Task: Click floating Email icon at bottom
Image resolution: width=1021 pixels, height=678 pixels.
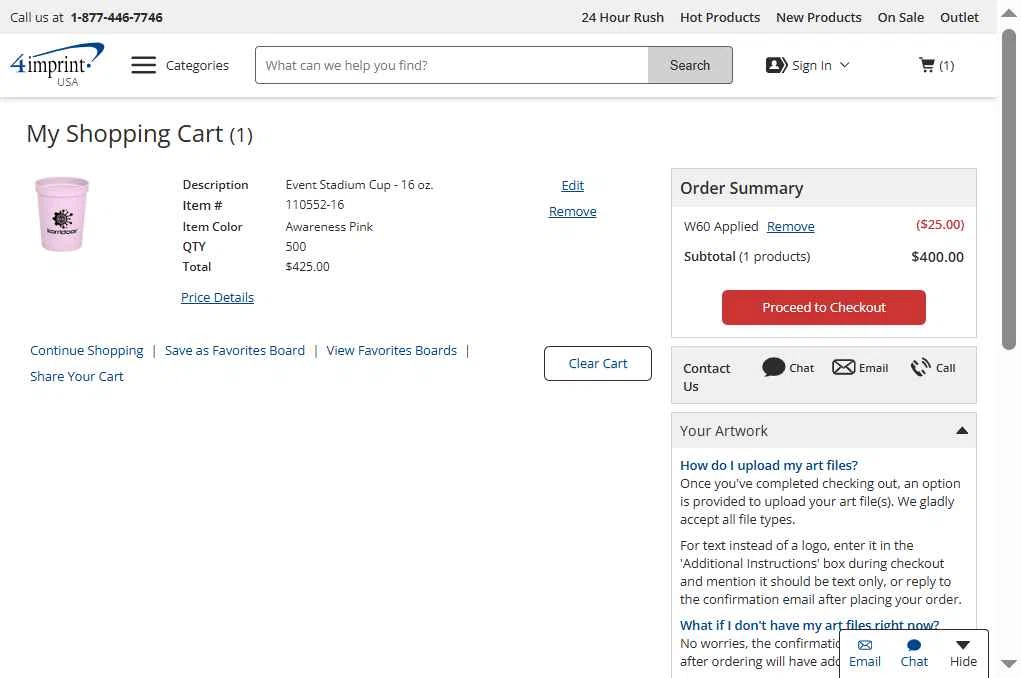Action: pos(865,645)
